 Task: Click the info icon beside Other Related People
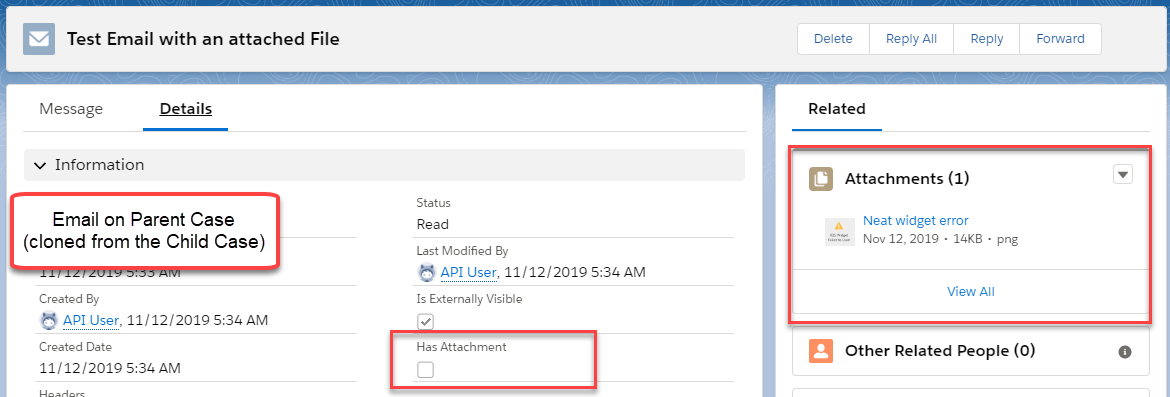(1125, 351)
